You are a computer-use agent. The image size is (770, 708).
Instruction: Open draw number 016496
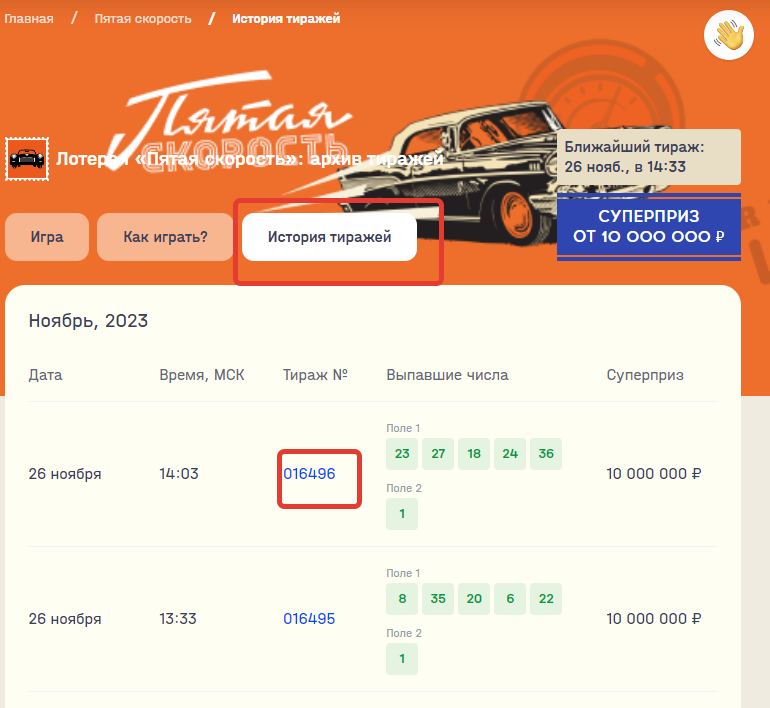coord(309,474)
